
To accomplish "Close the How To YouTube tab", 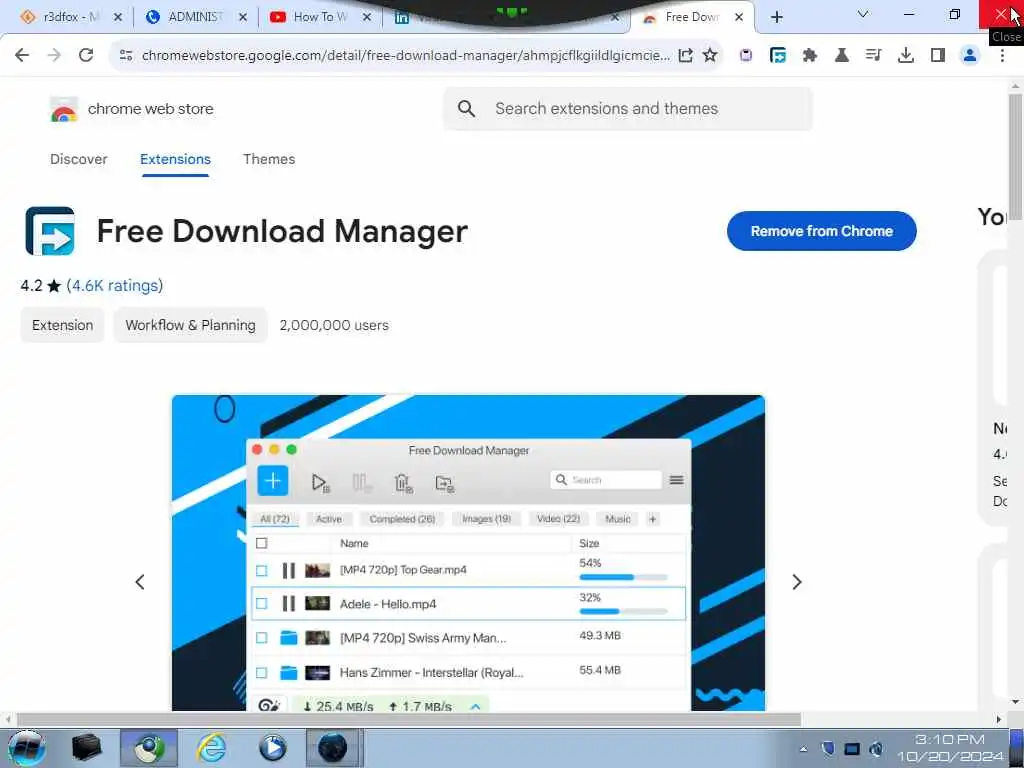I will [366, 17].
